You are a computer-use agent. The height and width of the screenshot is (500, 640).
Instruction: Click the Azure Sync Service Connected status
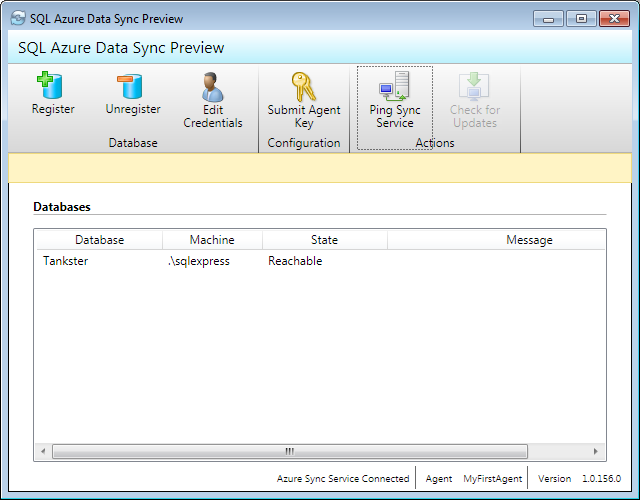coord(343,479)
